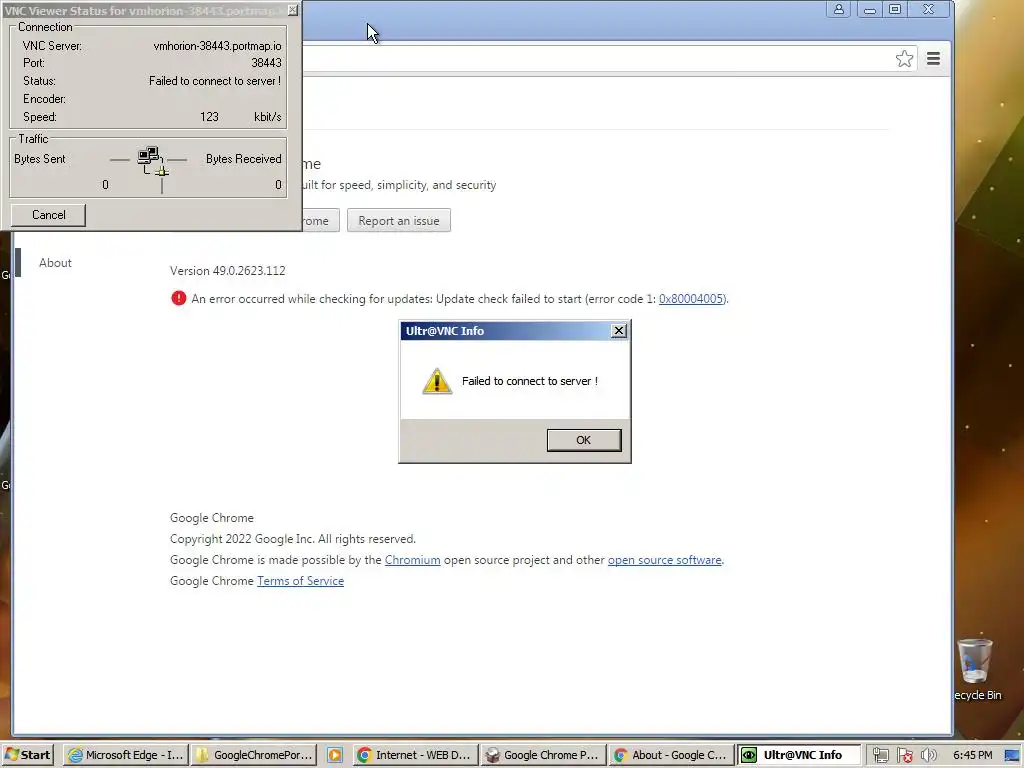The image size is (1024, 768).
Task: Click the warning triangle icon in the dialog
Action: [437, 381]
